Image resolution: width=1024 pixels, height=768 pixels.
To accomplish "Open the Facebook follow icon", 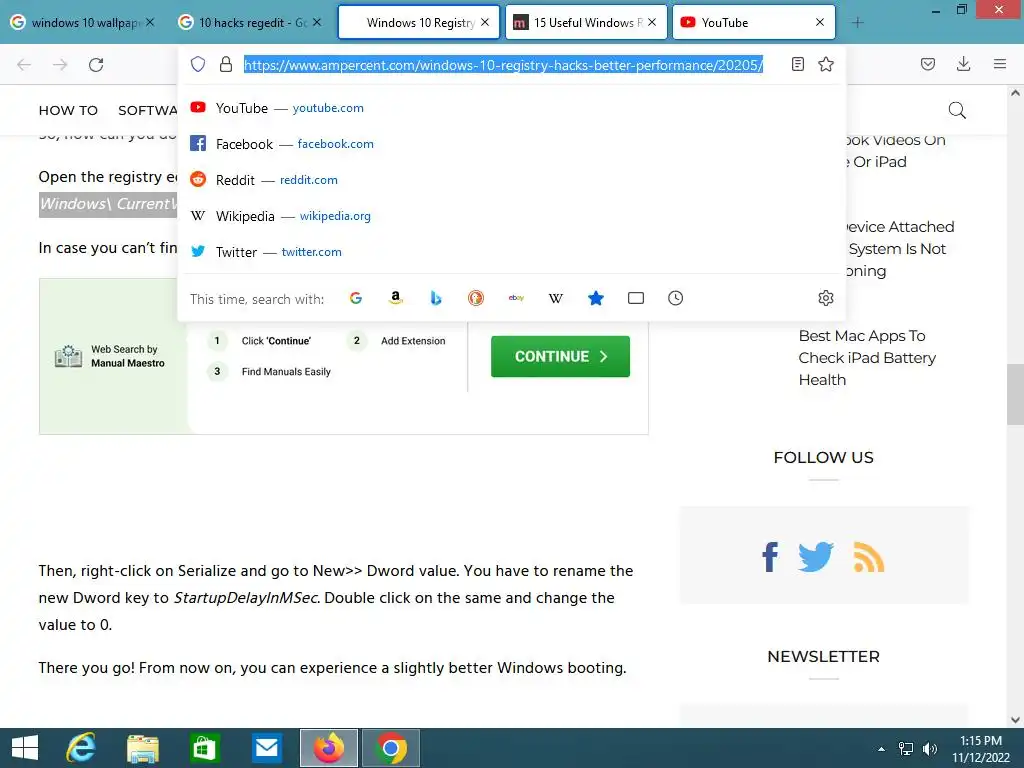I will click(771, 557).
